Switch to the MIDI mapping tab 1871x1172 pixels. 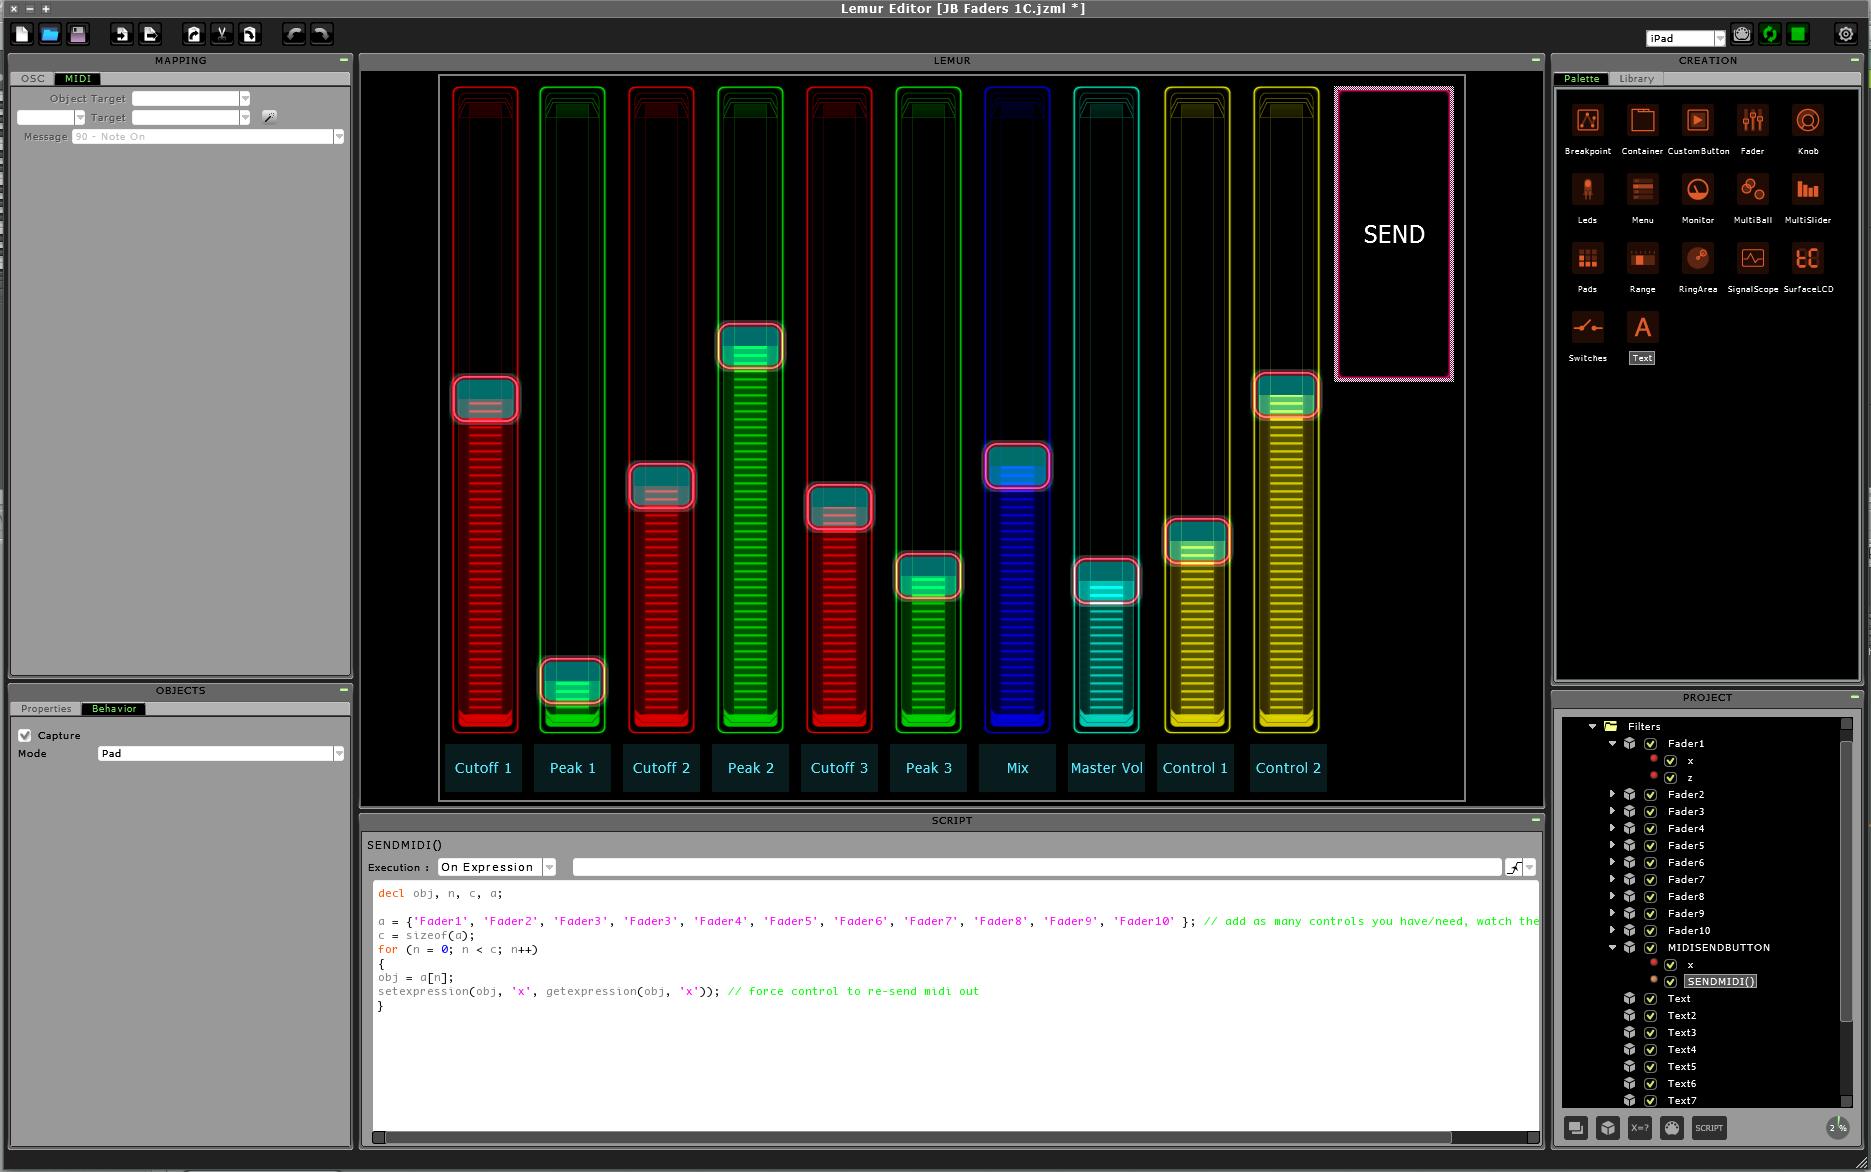point(78,79)
